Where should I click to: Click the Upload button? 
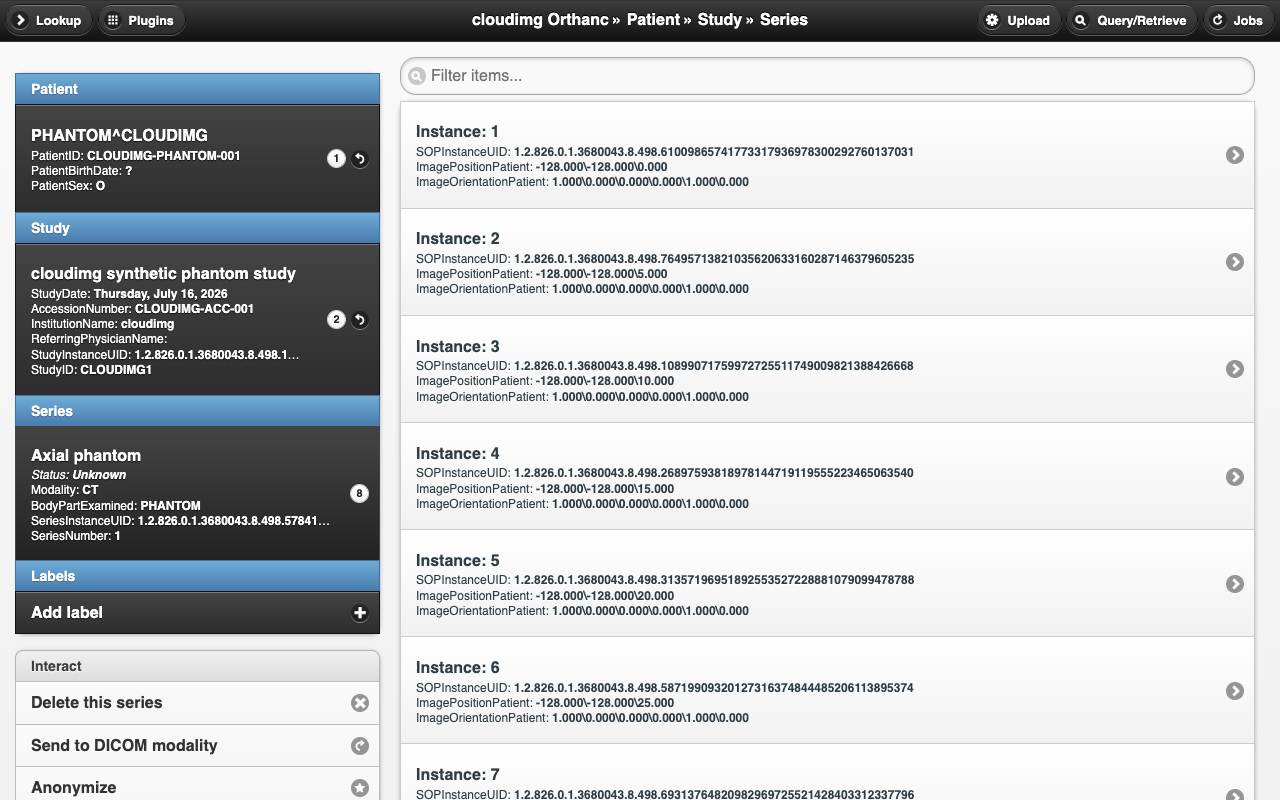[1019, 20]
